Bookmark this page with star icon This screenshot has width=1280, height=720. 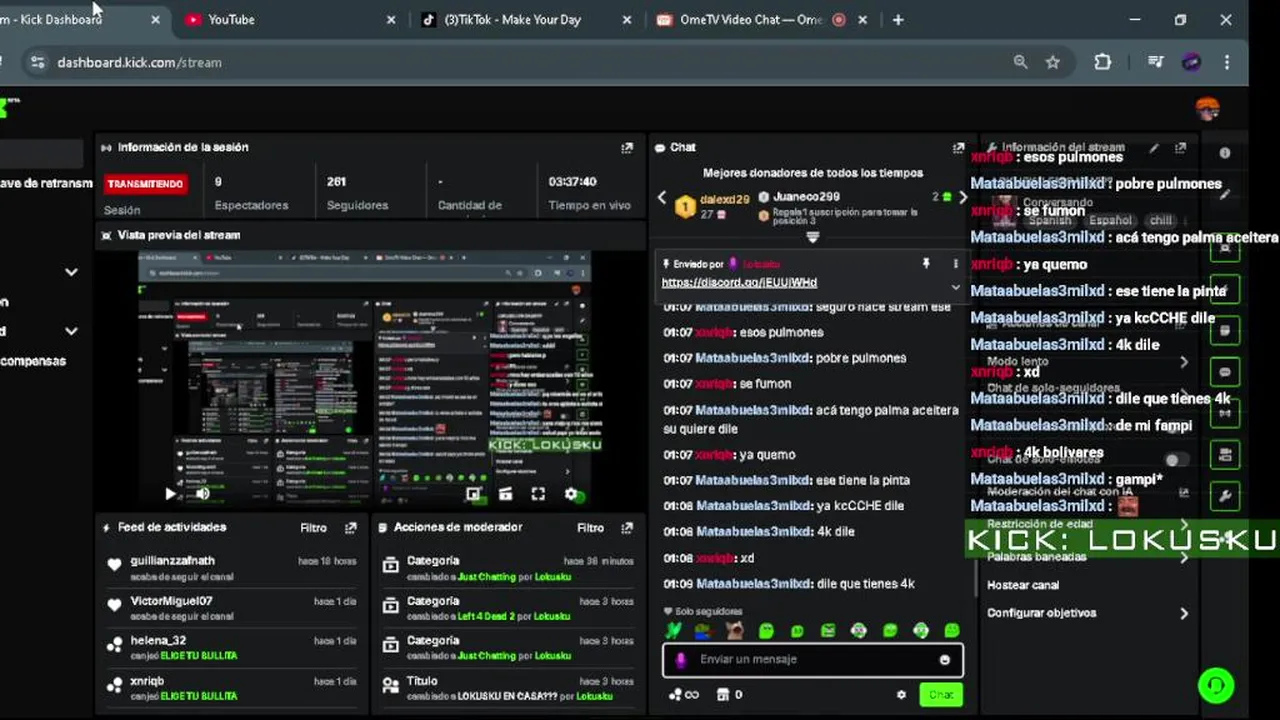pyautogui.click(x=1053, y=62)
